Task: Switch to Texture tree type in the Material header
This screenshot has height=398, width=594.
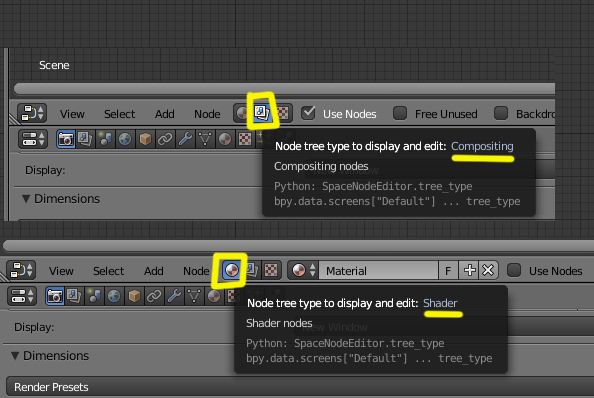Action: (271, 270)
